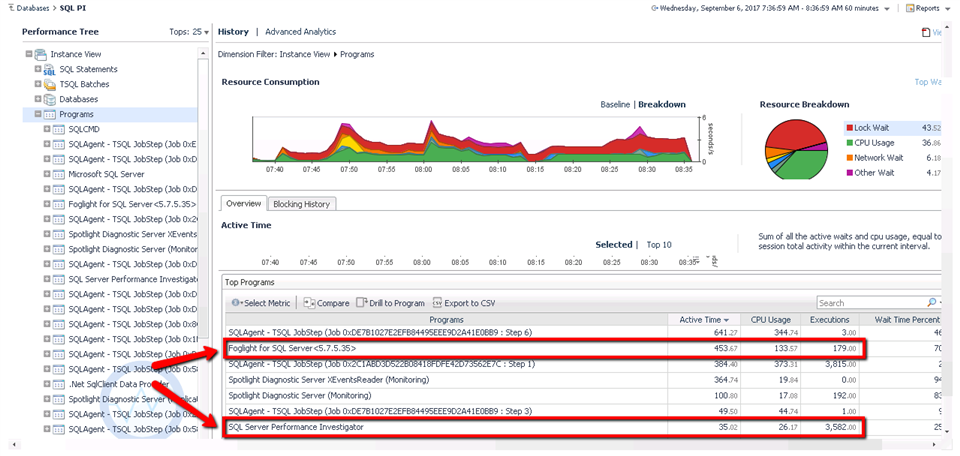
Task: Expand the Microsoft SQL Server tree node
Action: pos(47,174)
